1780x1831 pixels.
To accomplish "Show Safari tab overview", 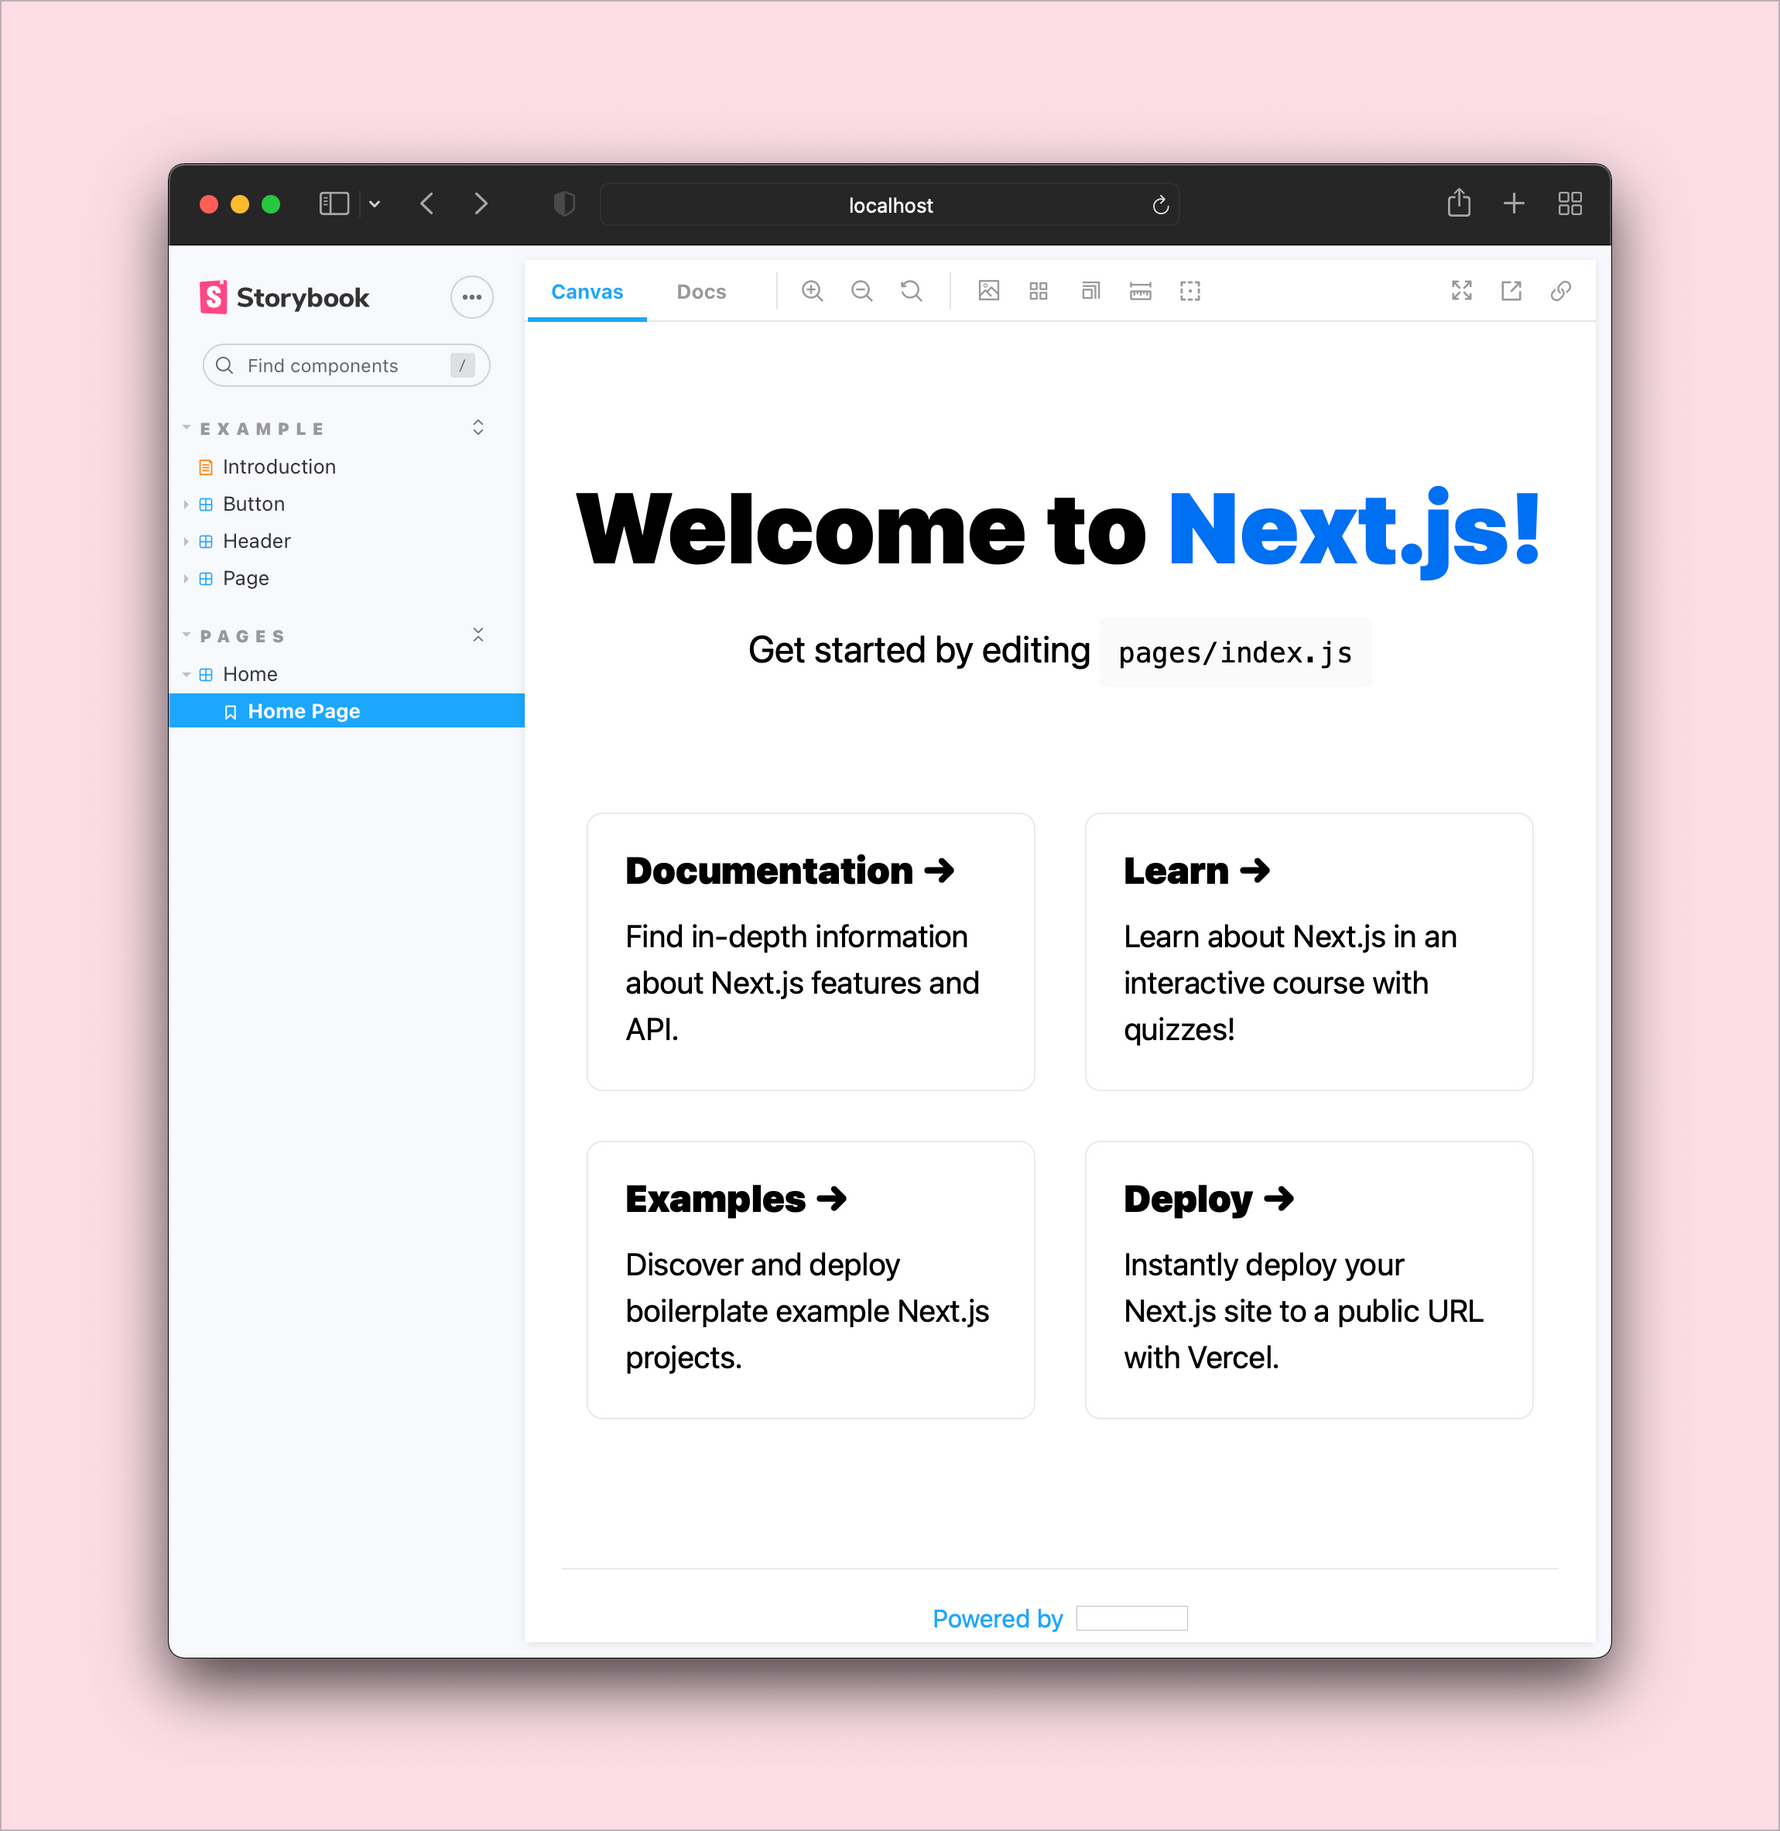I will [1570, 204].
